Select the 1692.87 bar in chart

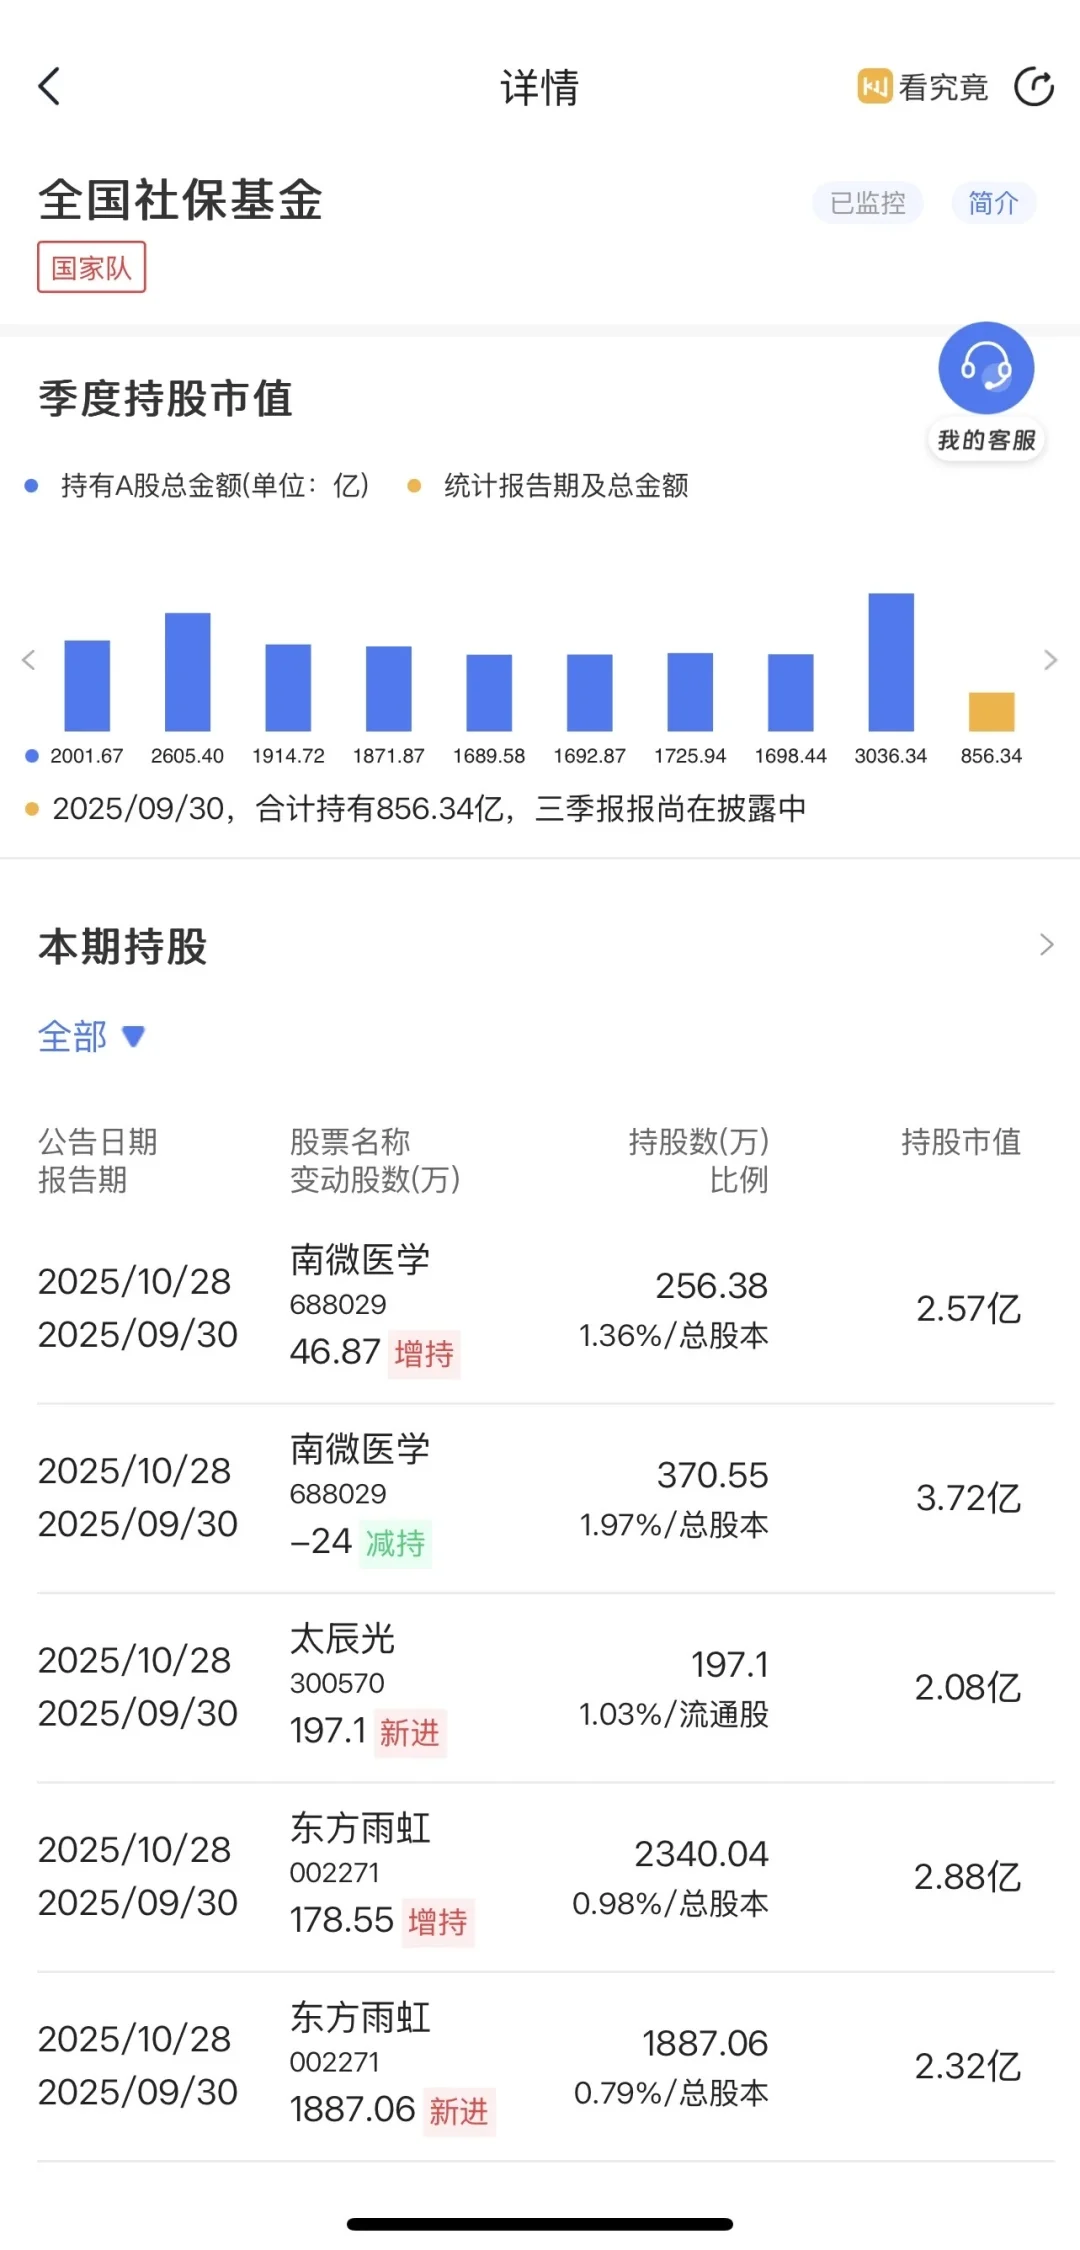(590, 693)
